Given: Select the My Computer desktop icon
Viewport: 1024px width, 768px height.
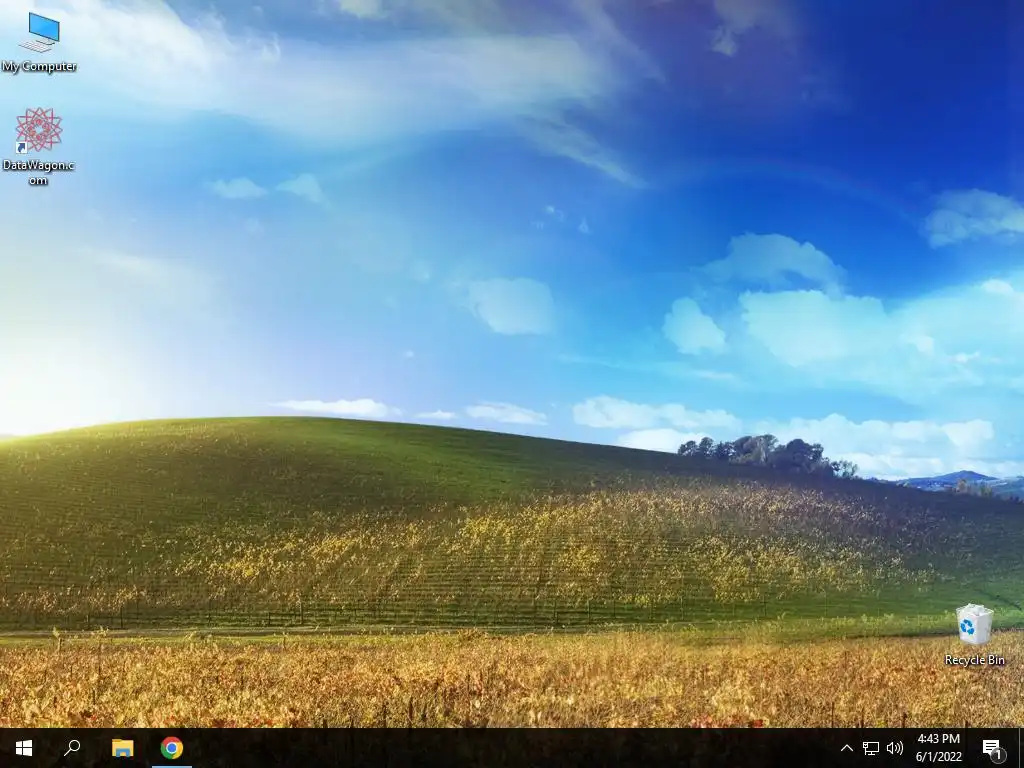Looking at the screenshot, I should (x=39, y=42).
